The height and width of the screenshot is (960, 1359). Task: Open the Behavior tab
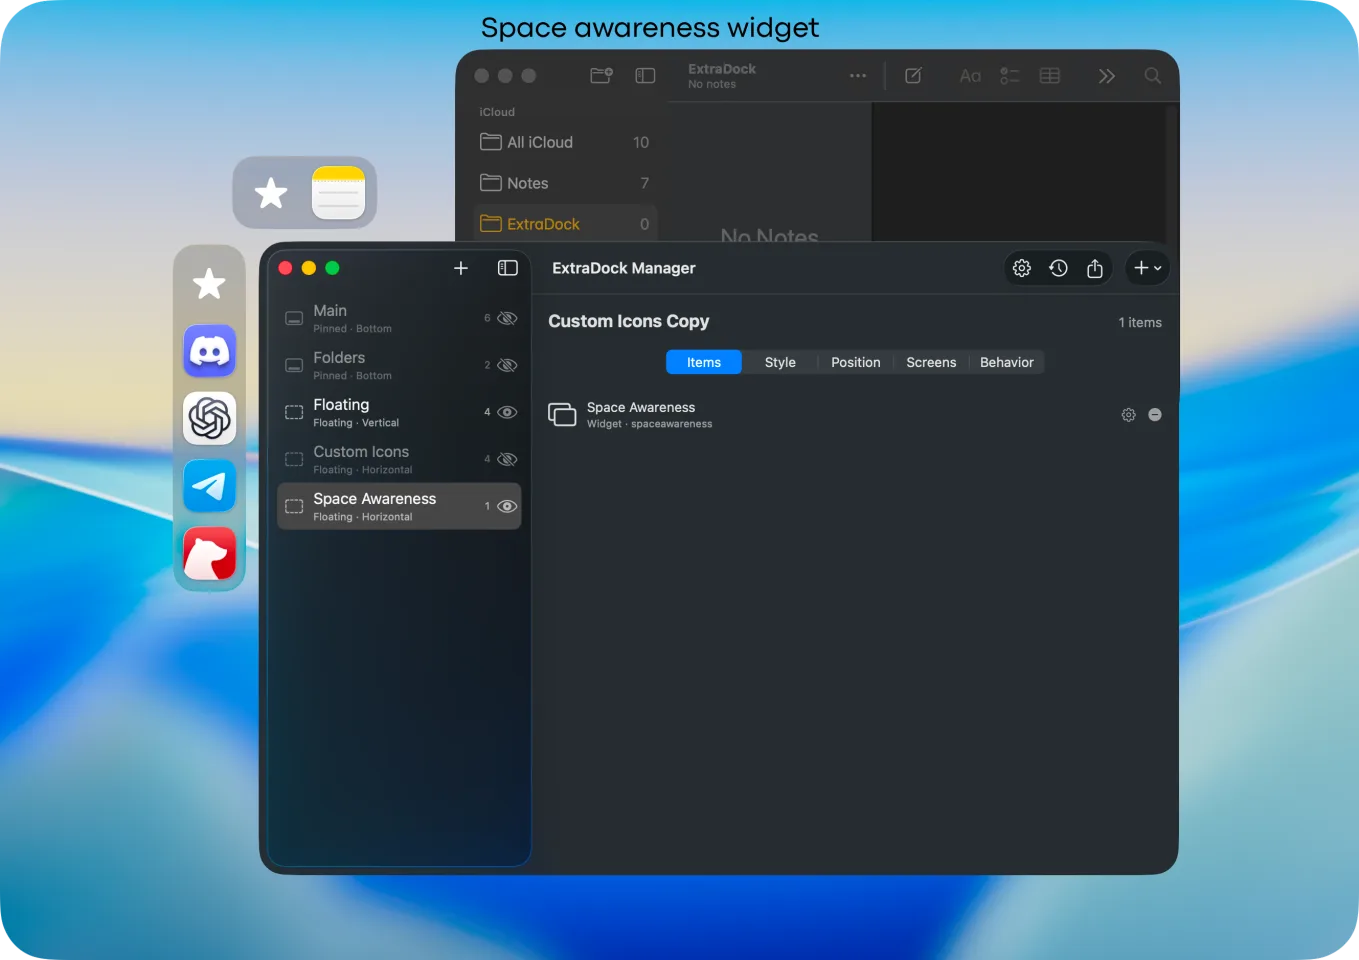pyautogui.click(x=1007, y=362)
